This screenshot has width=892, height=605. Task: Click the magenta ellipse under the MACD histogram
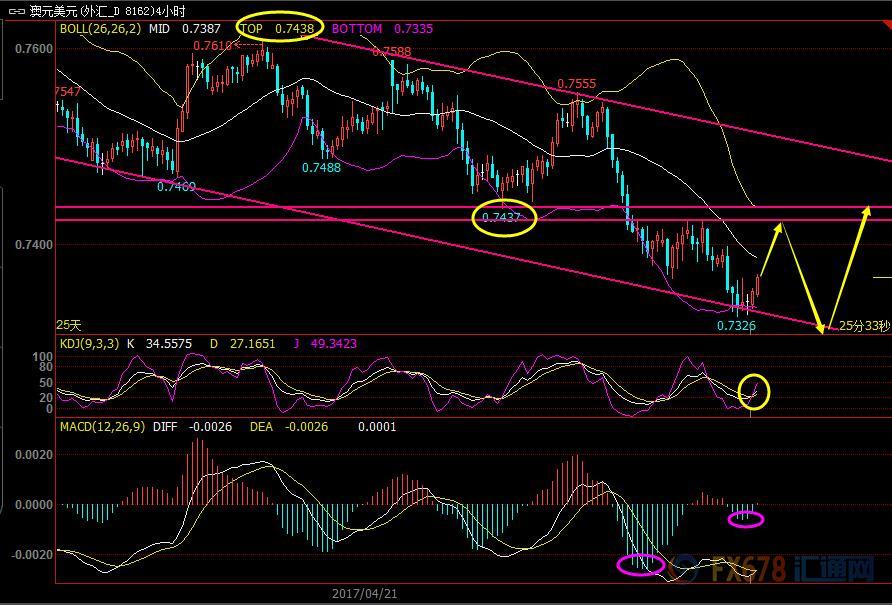point(746,519)
